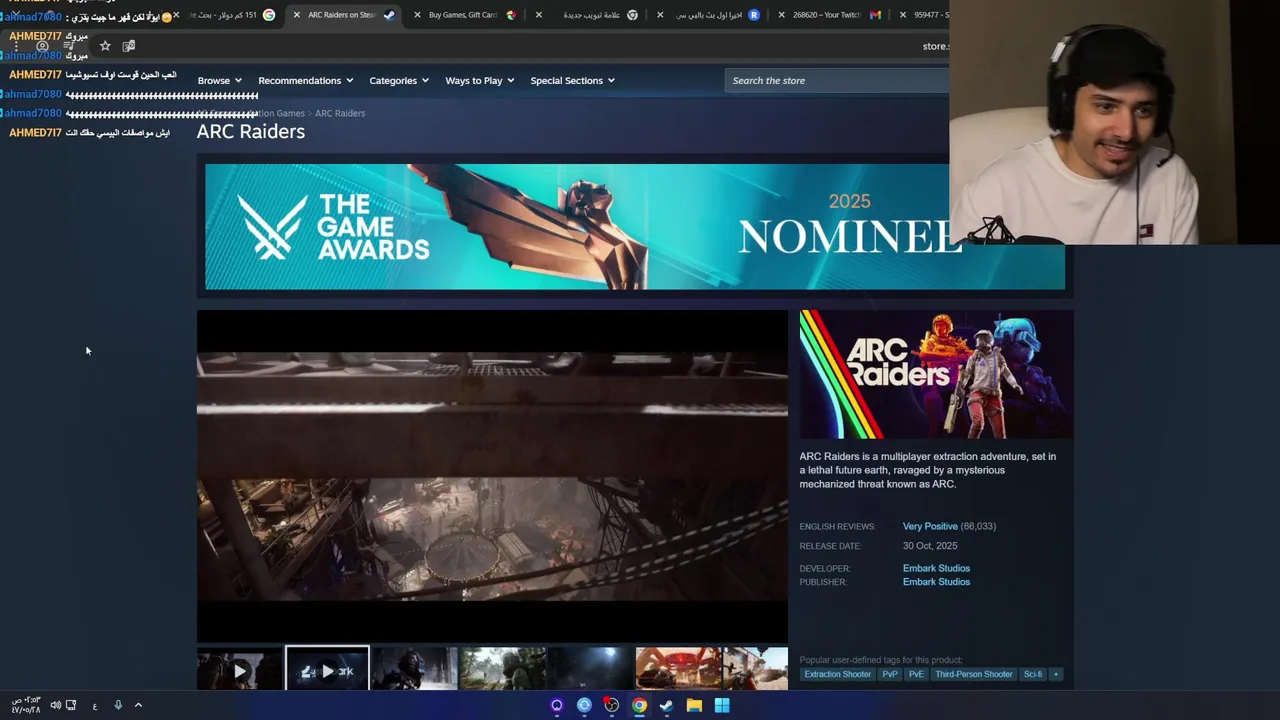Open the Very Positive reviews link
This screenshot has height=720, width=1280.
click(x=930, y=526)
